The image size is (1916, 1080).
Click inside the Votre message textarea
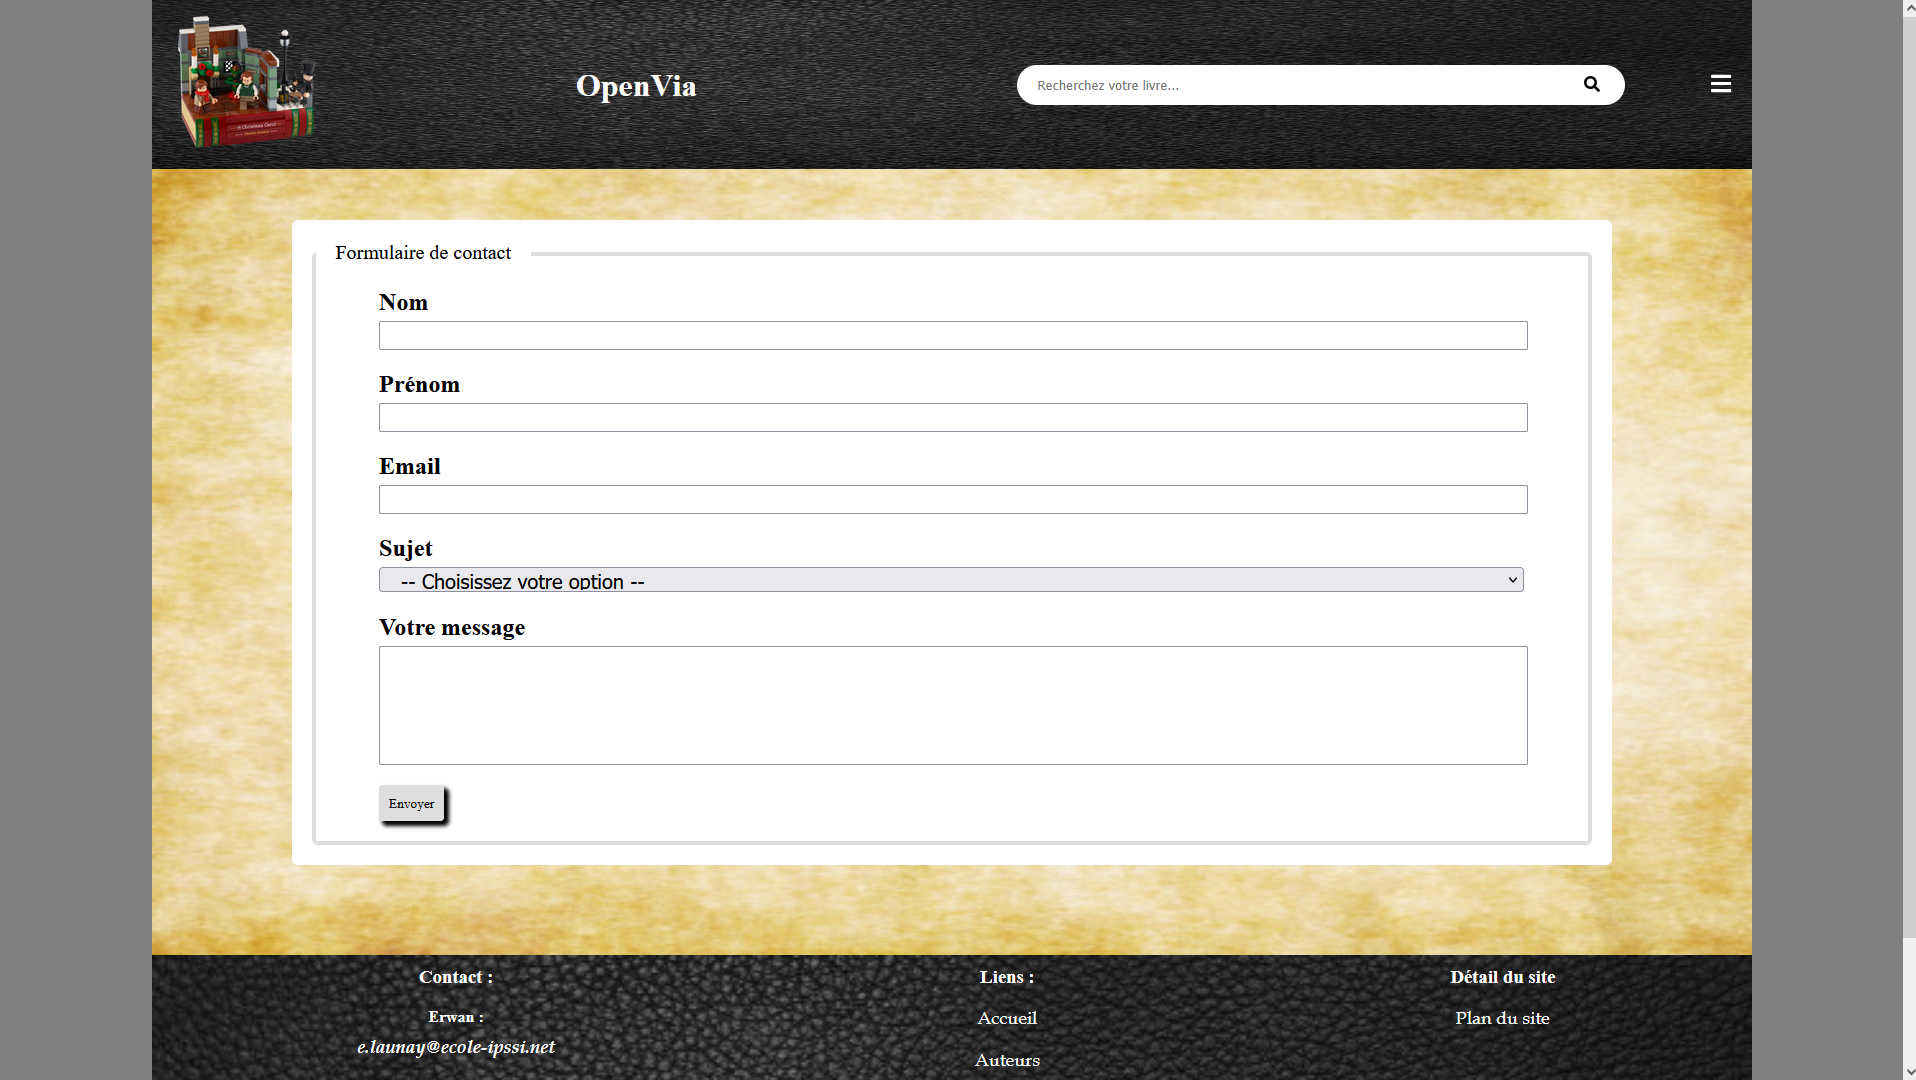952,705
